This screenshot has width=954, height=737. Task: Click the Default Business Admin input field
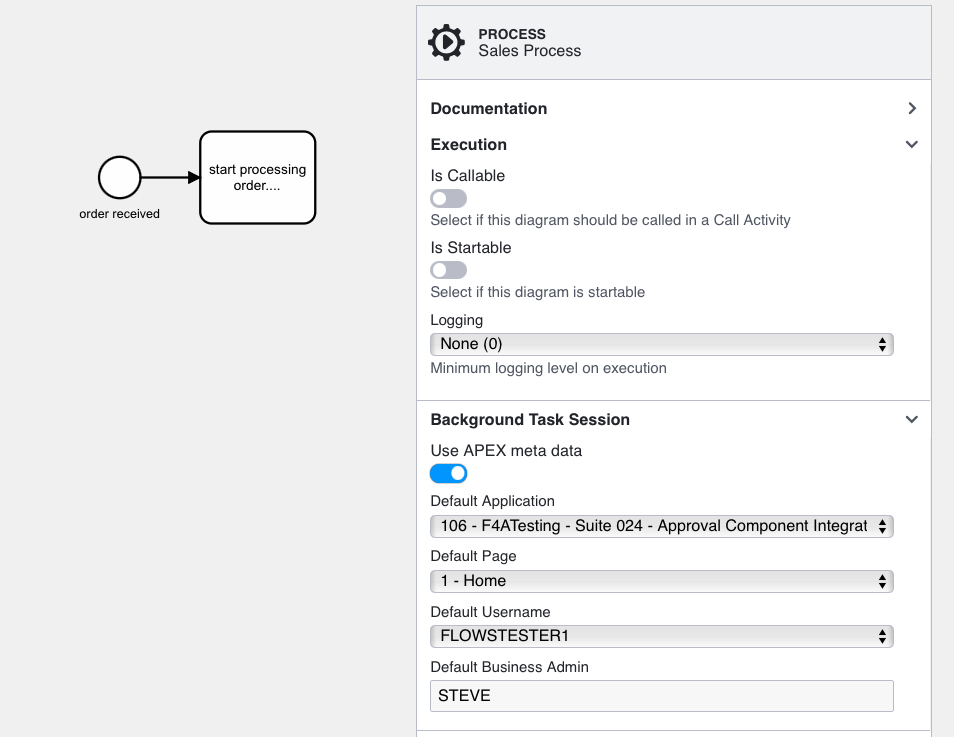click(x=661, y=696)
